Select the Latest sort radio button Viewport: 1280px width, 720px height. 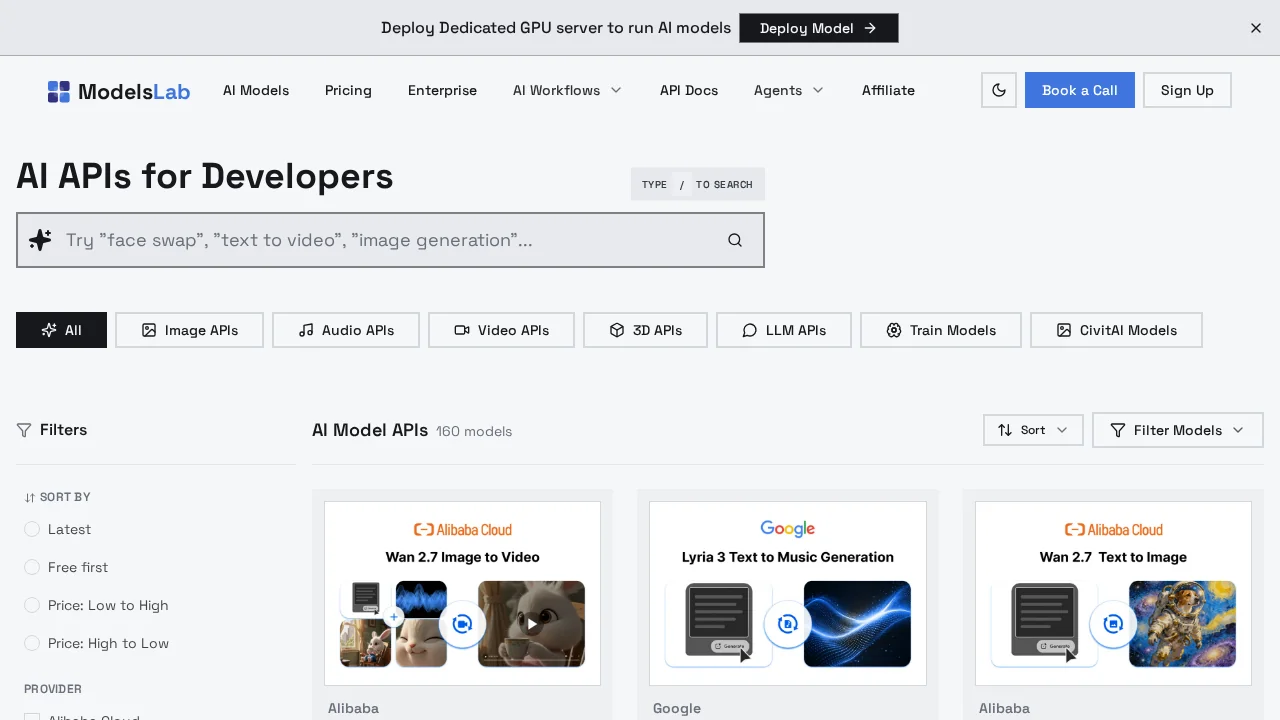32,529
